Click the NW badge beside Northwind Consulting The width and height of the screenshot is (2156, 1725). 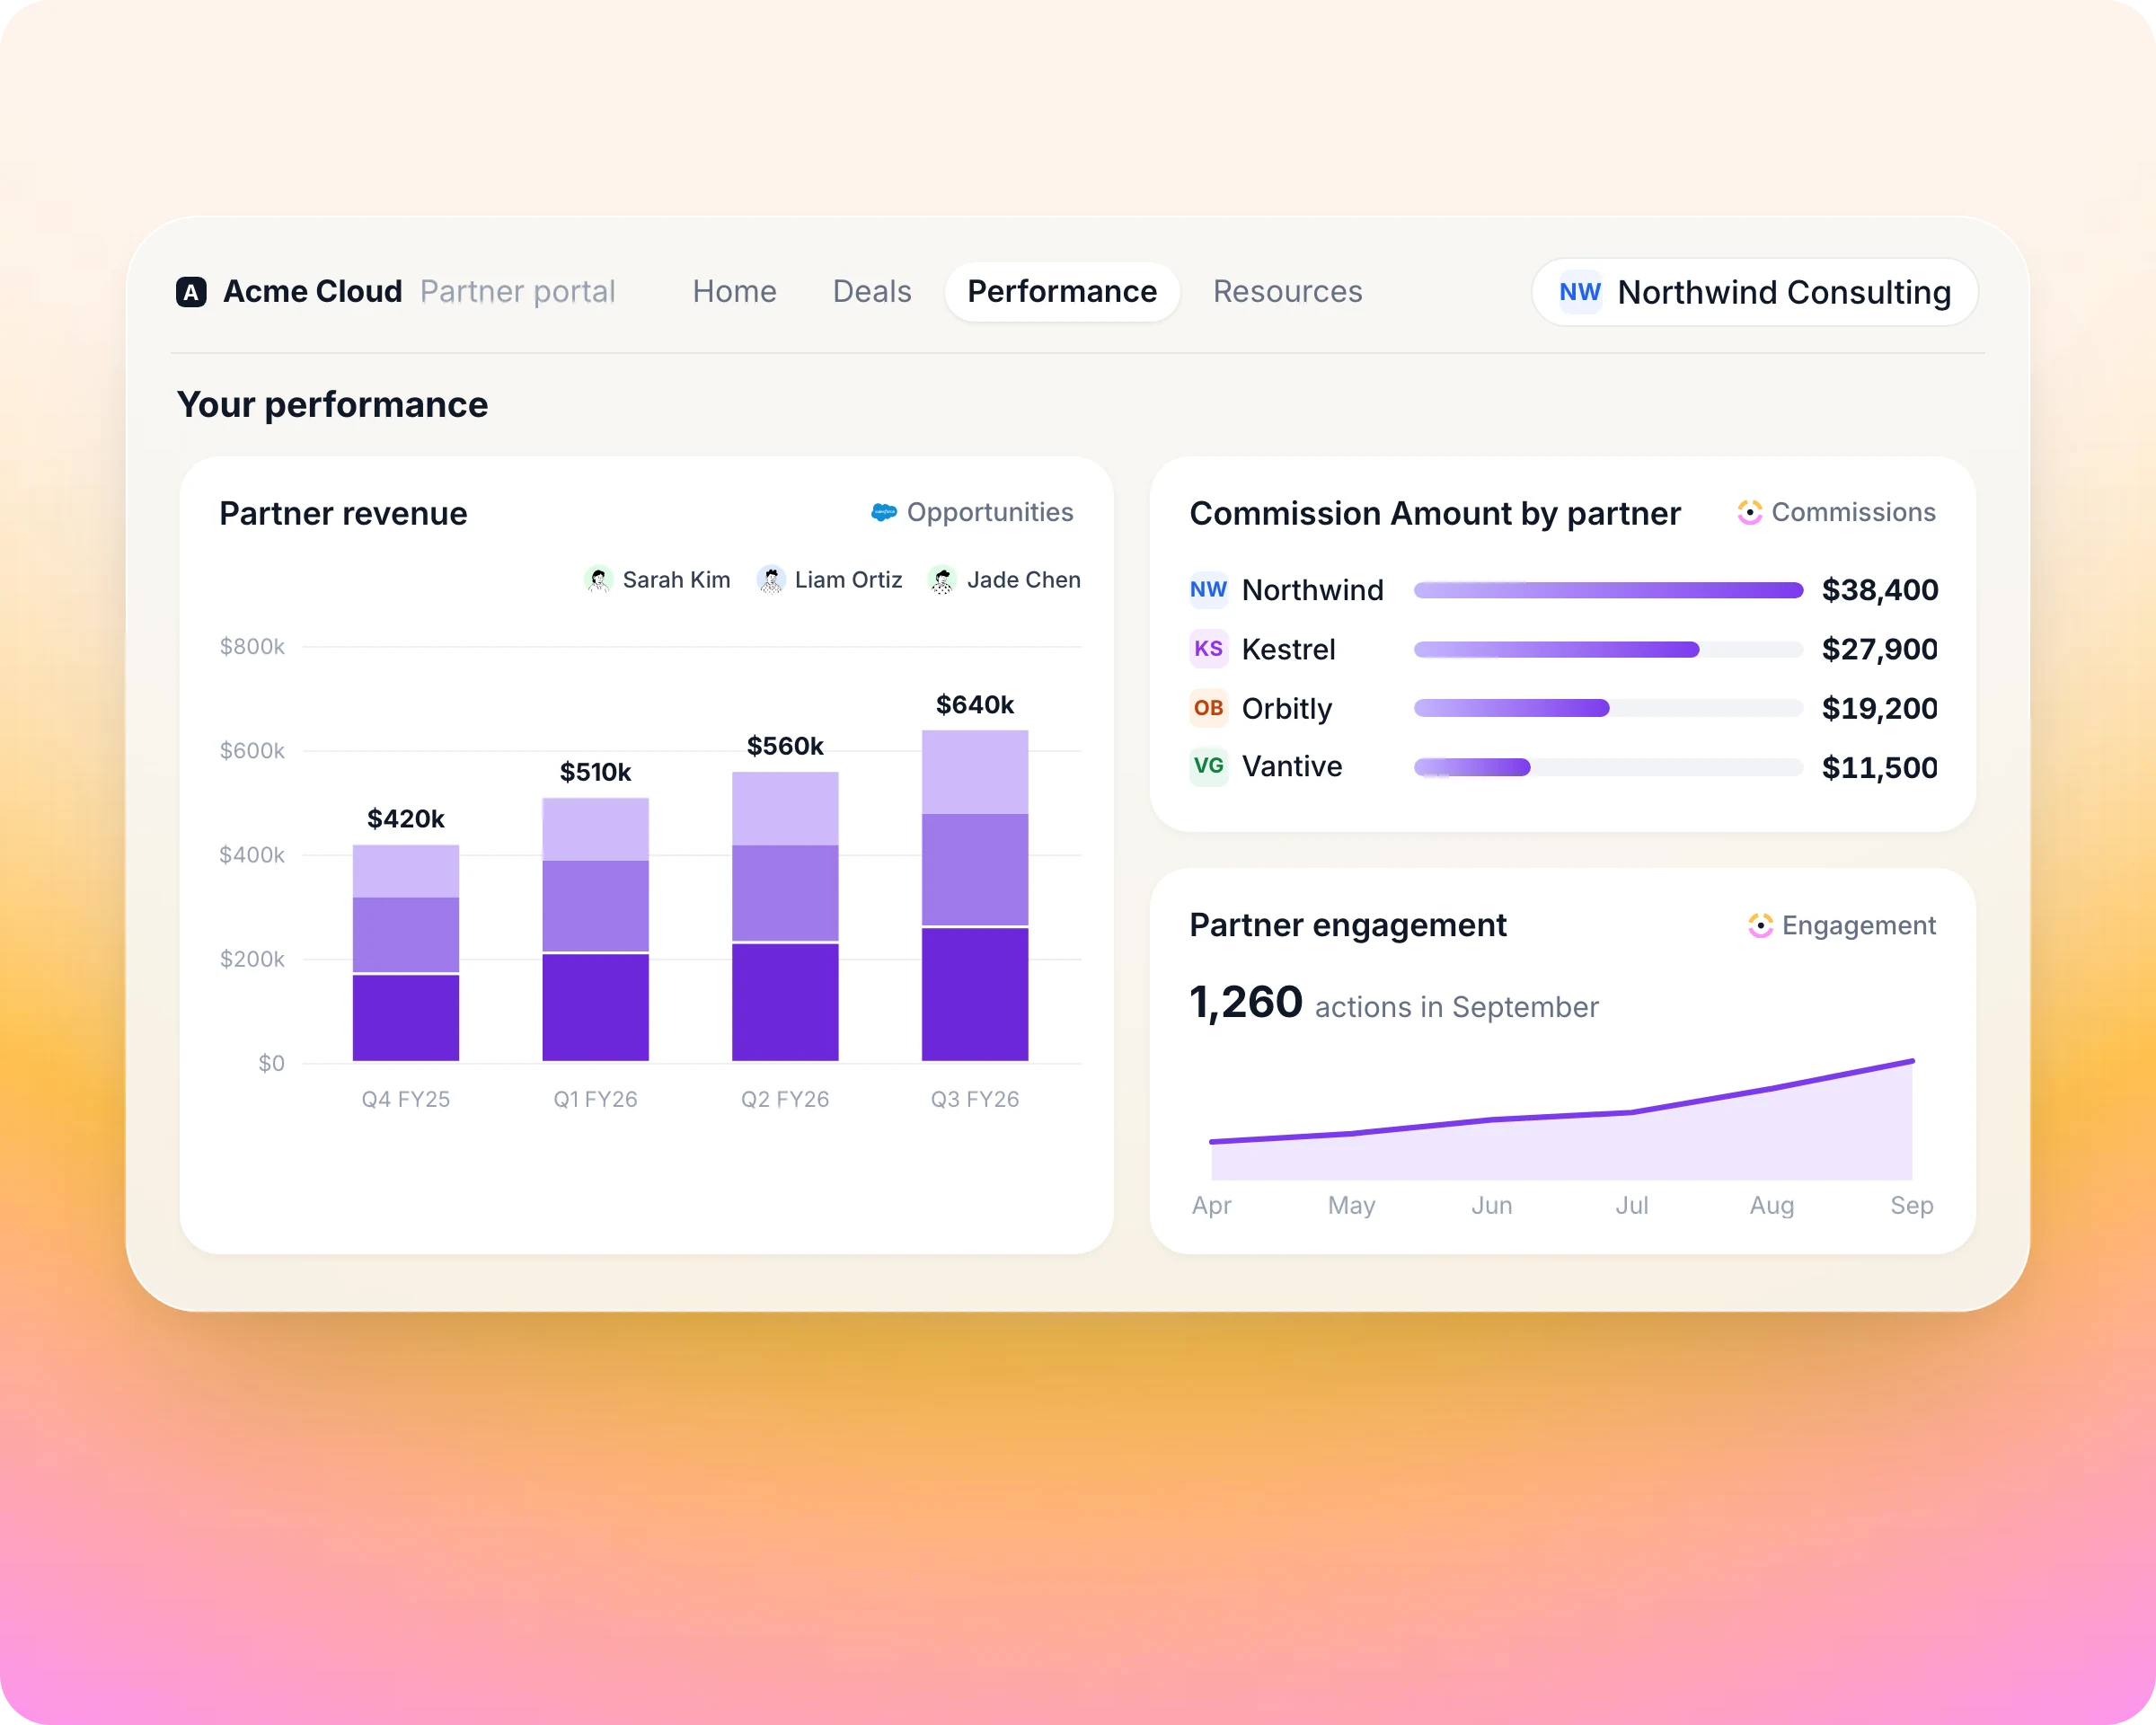(1580, 292)
